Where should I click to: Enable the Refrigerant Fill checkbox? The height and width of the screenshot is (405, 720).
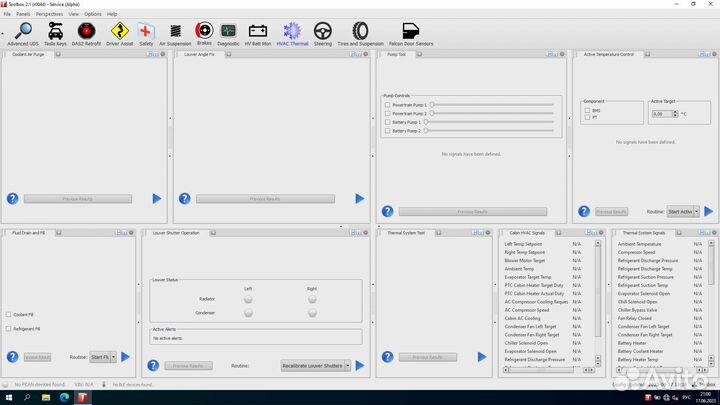coord(8,329)
